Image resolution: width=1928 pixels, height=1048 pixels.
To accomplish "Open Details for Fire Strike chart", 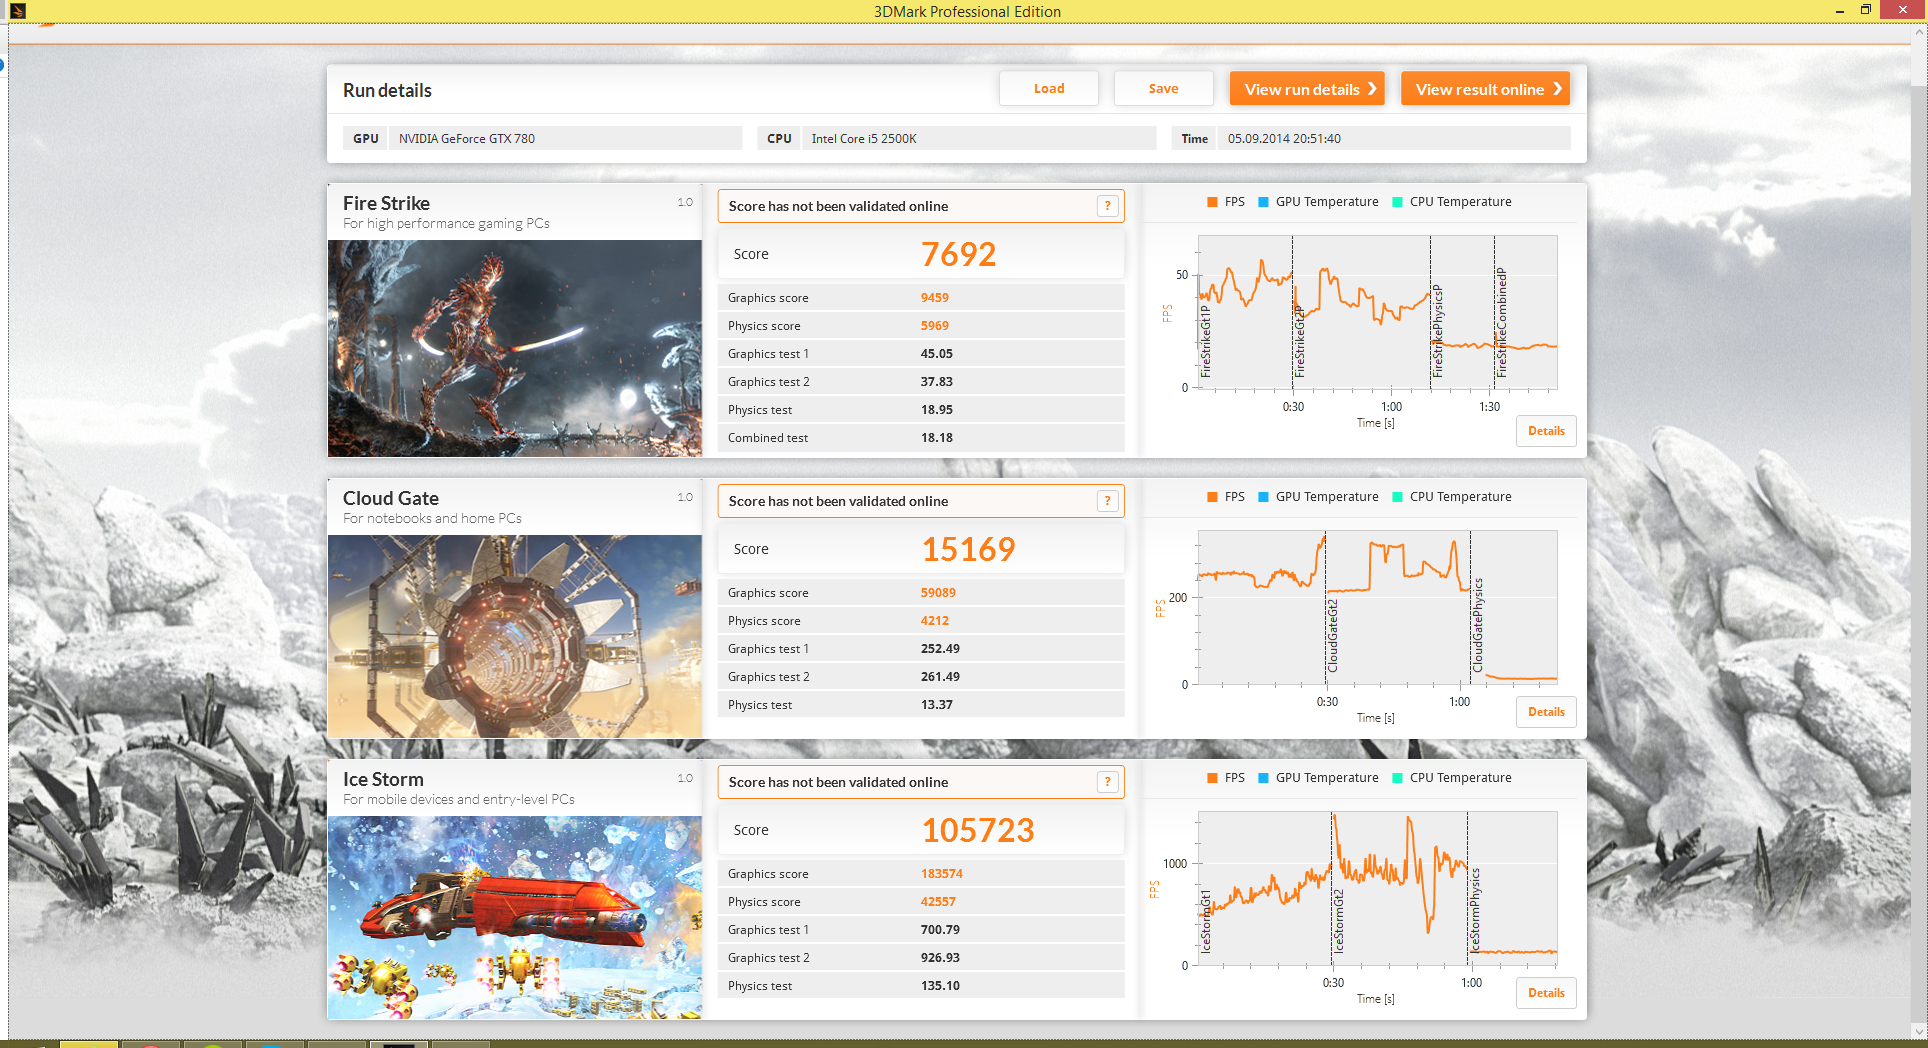I will (x=1546, y=431).
